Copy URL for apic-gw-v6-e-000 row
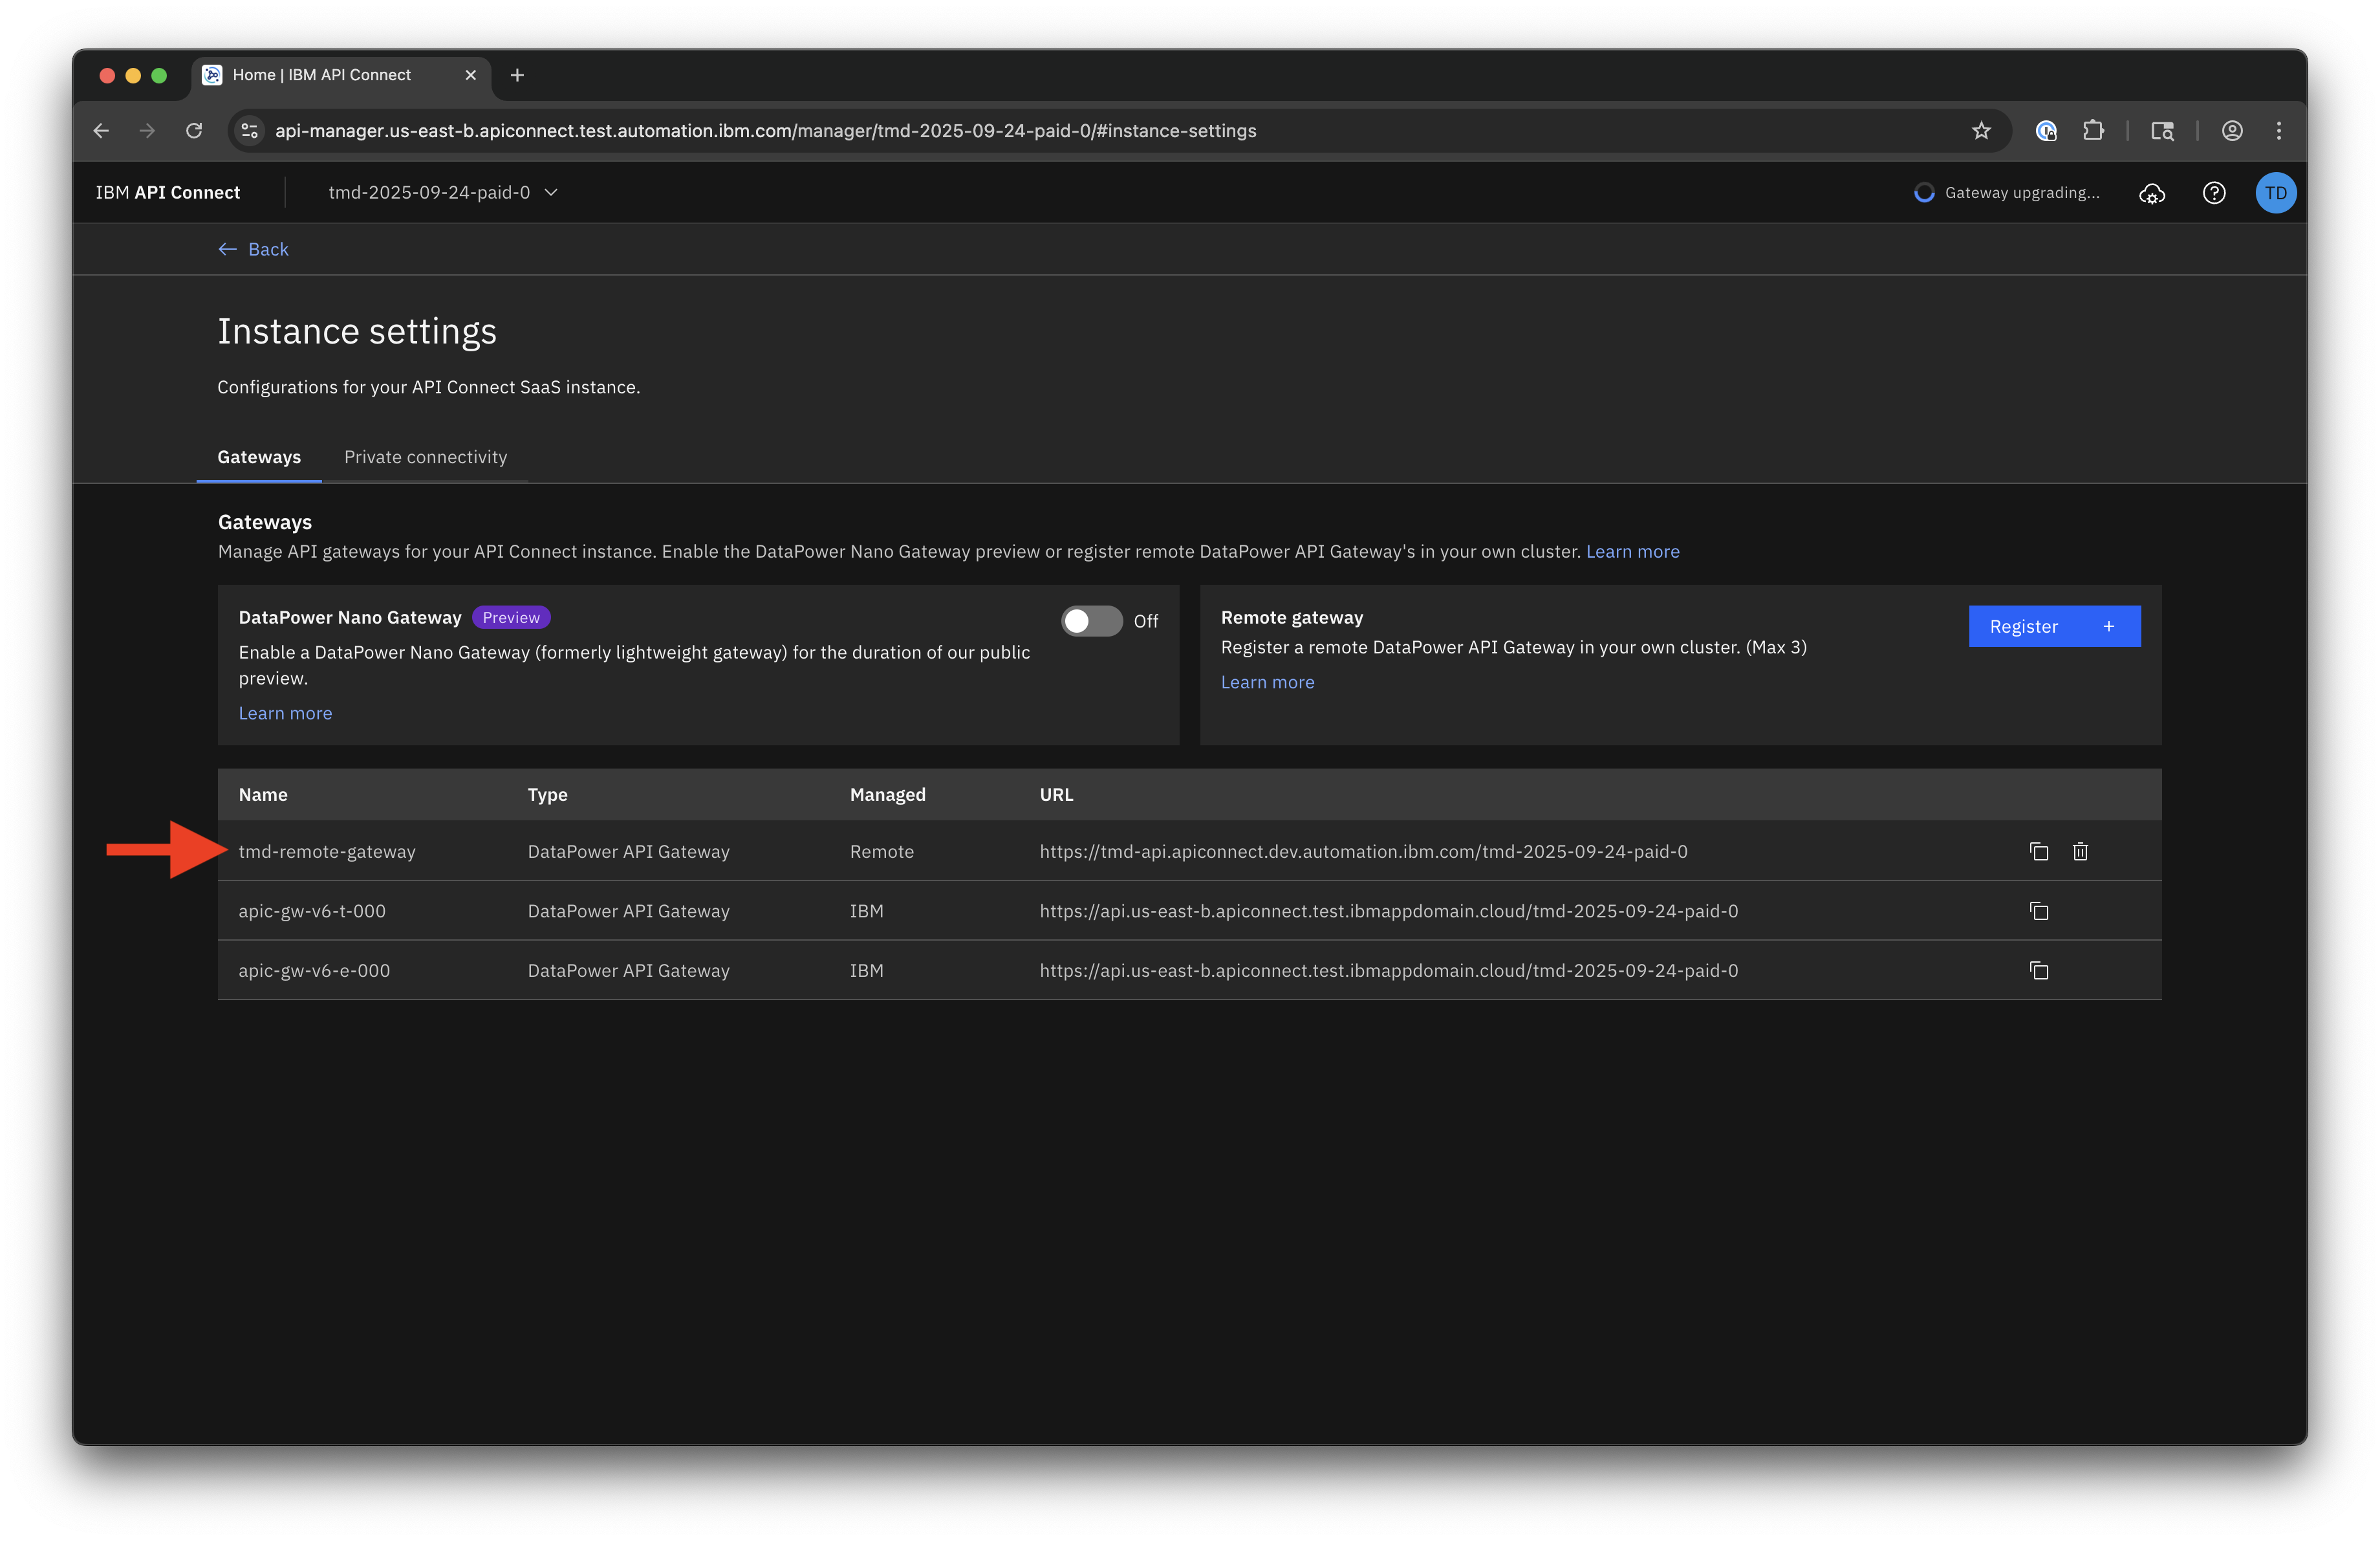Image resolution: width=2380 pixels, height=1541 pixels. 2039,970
